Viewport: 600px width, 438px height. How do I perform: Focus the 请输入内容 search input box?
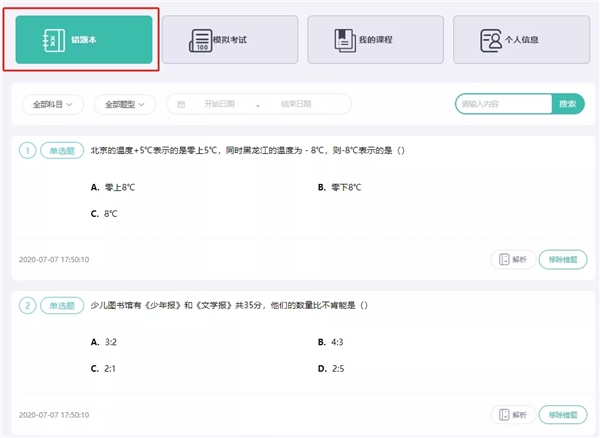503,104
